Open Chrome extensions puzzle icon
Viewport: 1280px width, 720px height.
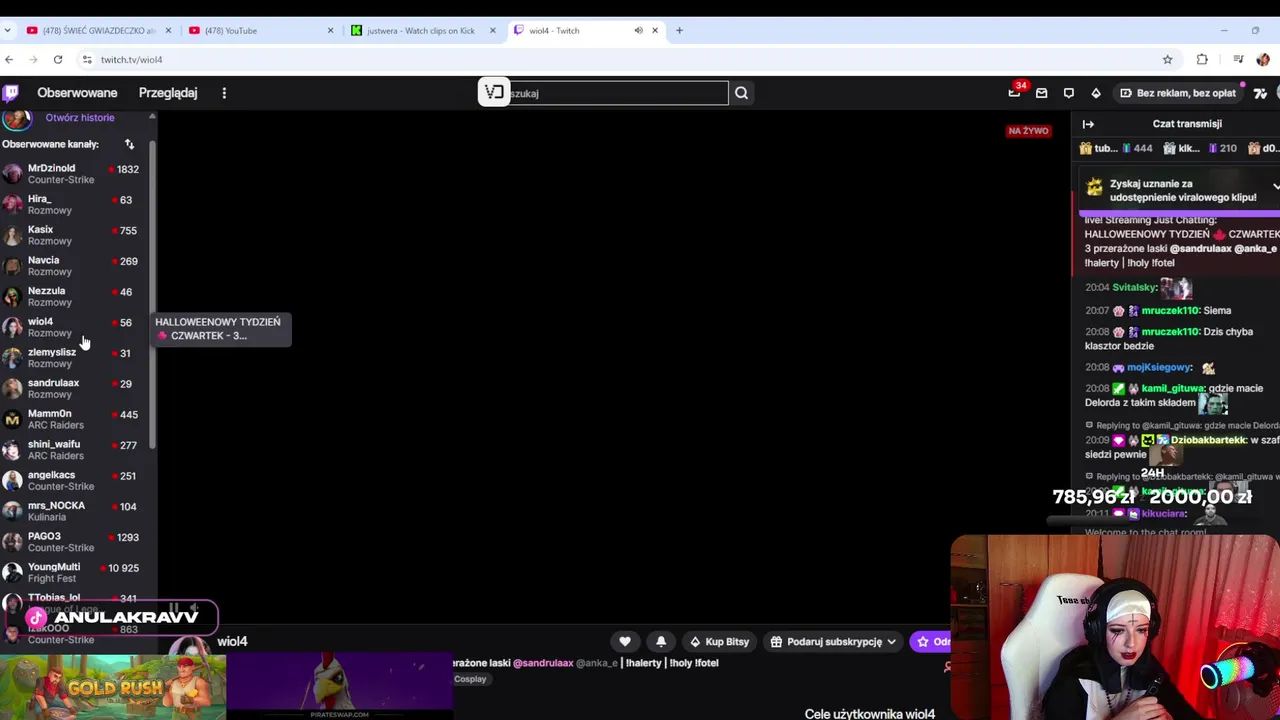click(1202, 59)
